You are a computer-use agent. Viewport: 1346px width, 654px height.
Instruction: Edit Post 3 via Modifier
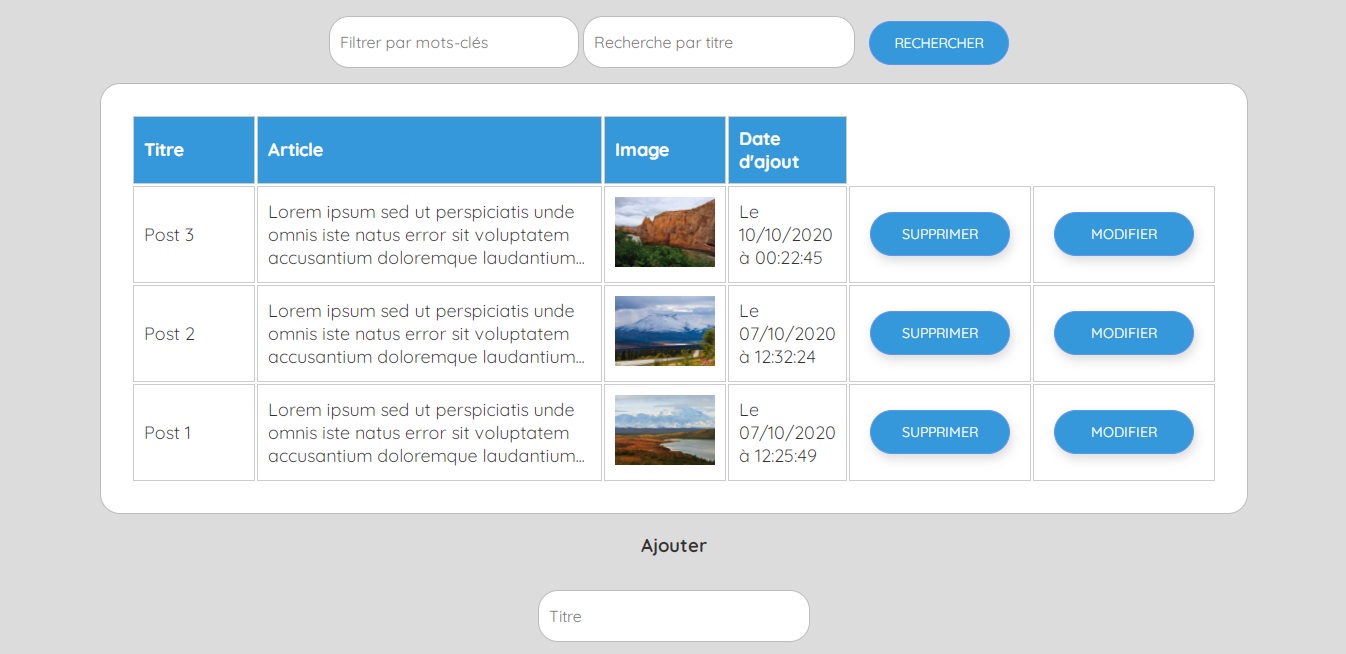coord(1123,234)
